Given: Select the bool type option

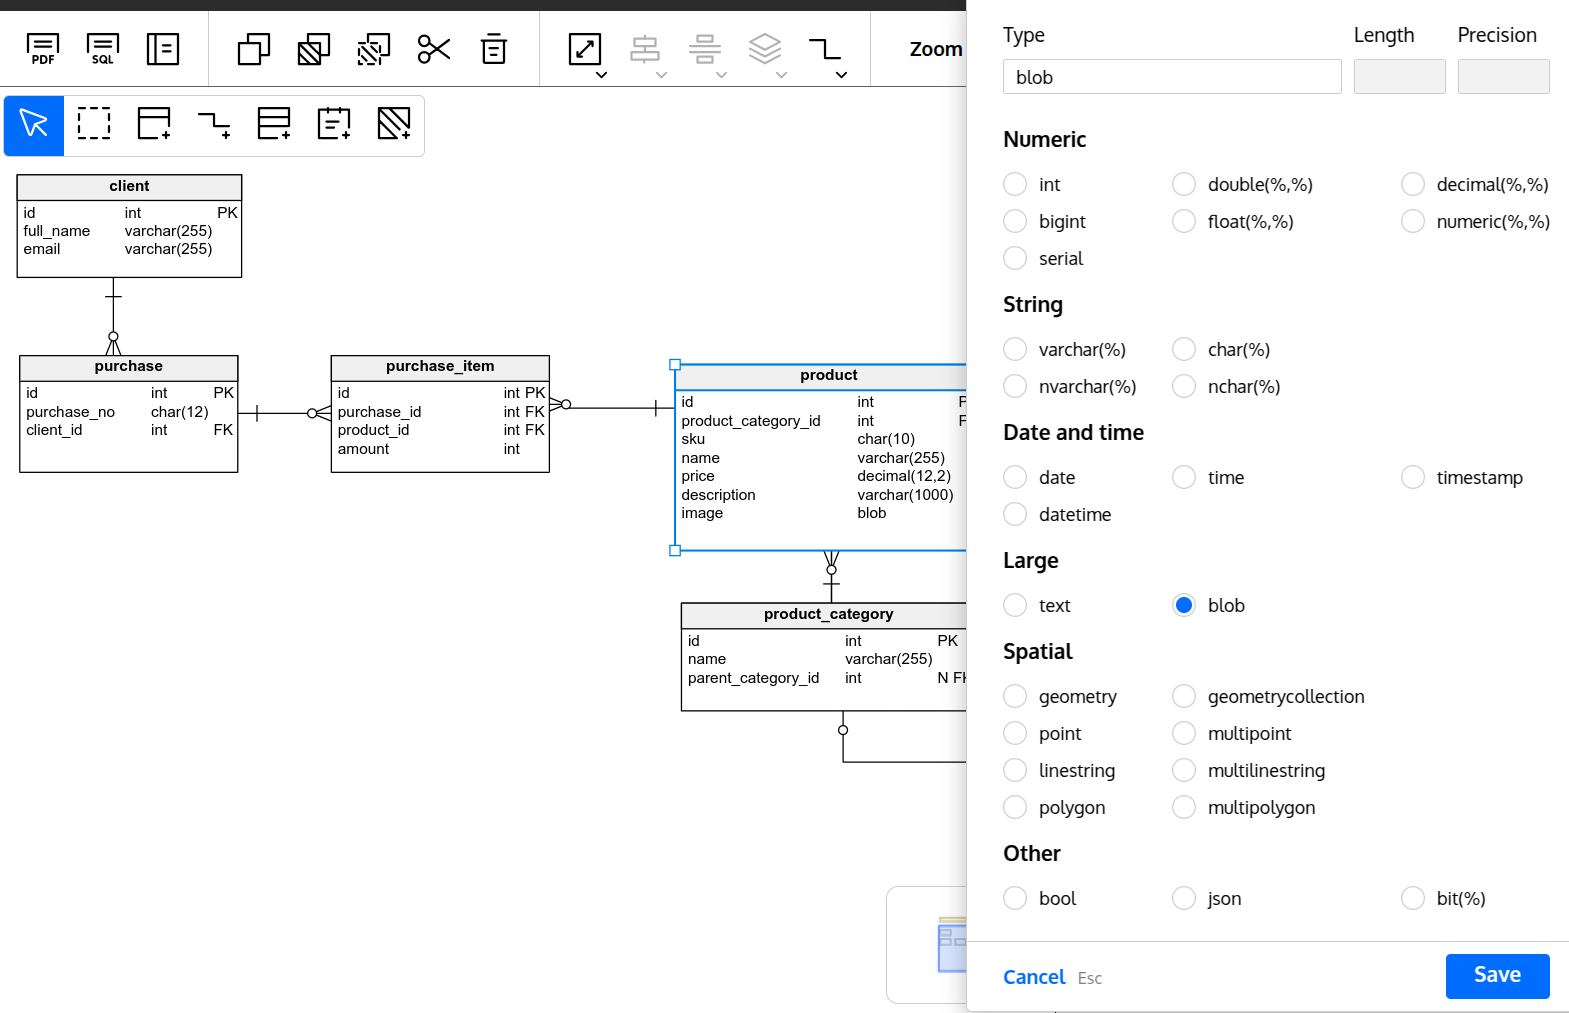Looking at the screenshot, I should pos(1015,898).
